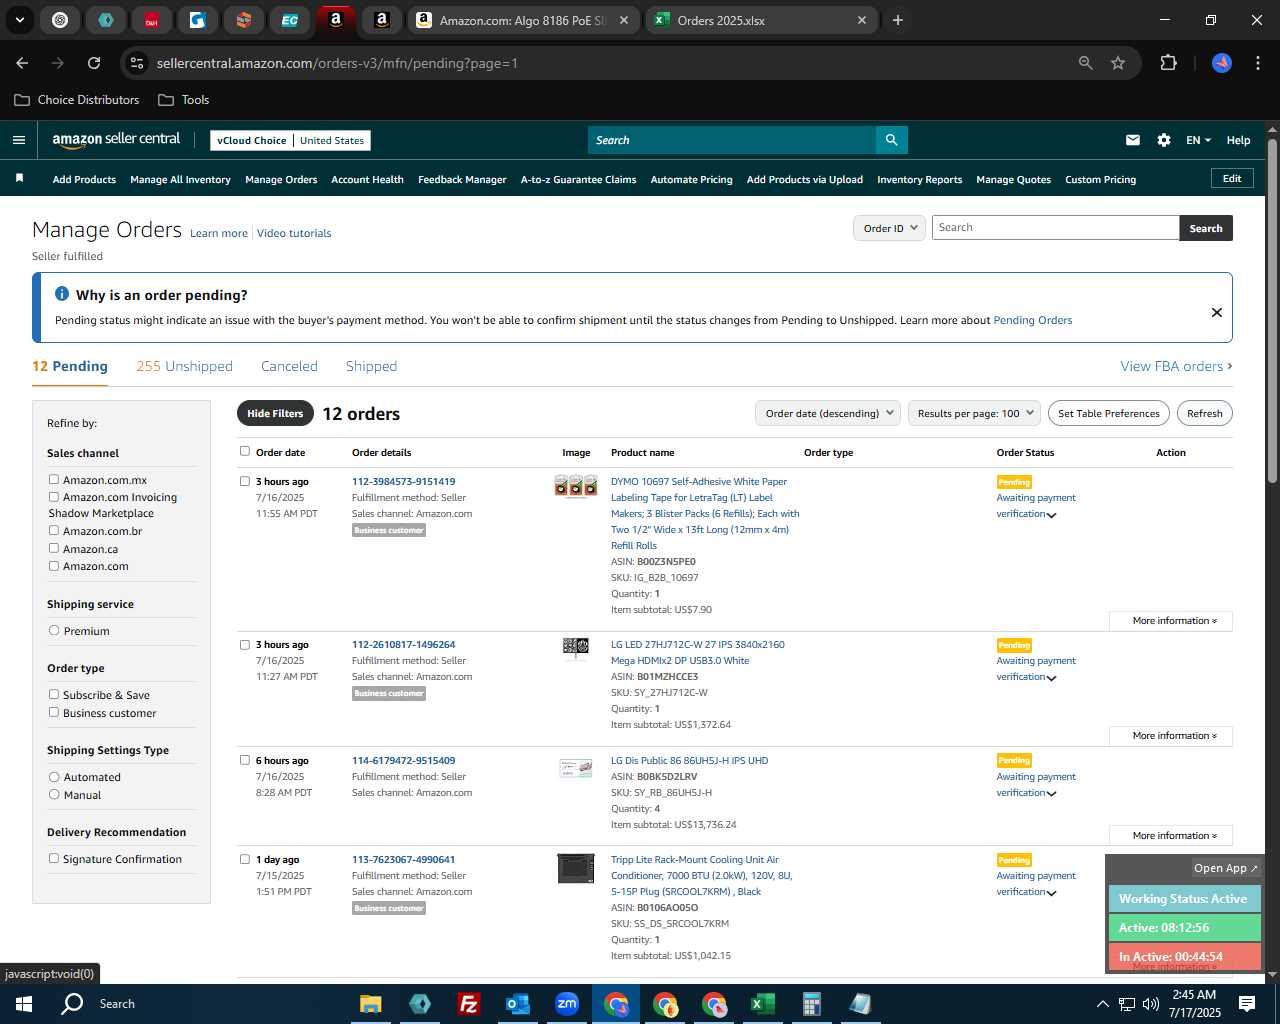The image size is (1280, 1024).
Task: Select order 112-2610817-1496264 checkbox
Action: [245, 645]
